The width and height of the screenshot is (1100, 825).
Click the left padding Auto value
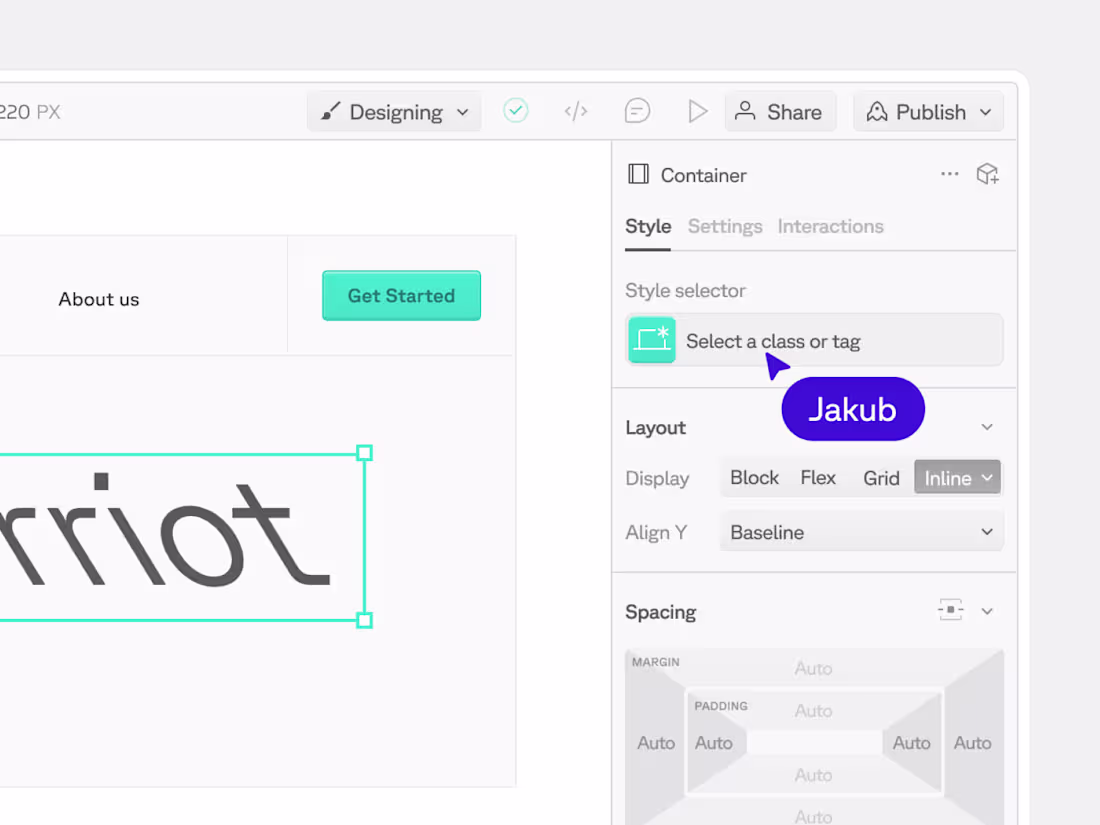[713, 743]
